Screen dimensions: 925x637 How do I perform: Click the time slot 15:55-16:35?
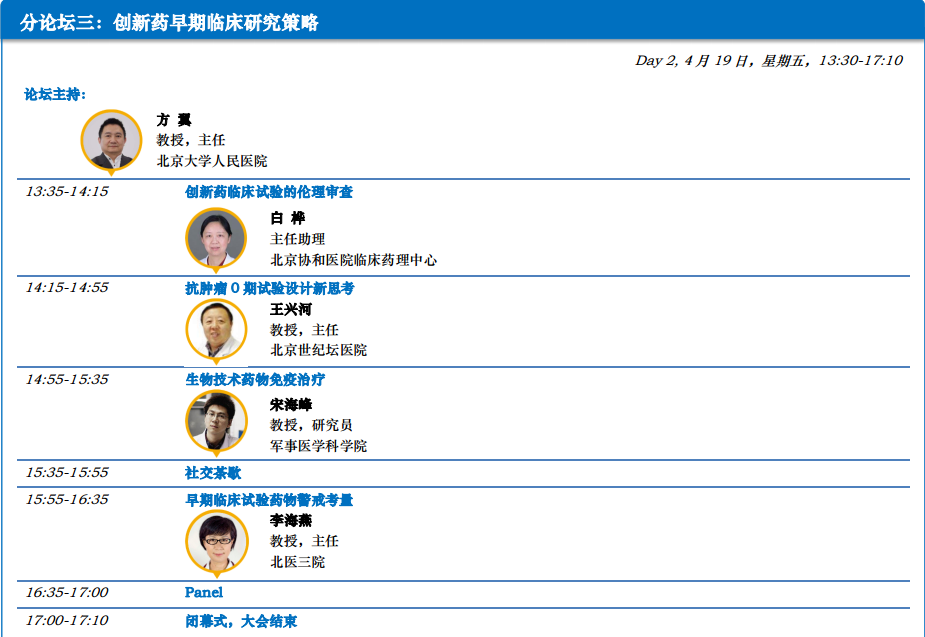click(x=67, y=500)
